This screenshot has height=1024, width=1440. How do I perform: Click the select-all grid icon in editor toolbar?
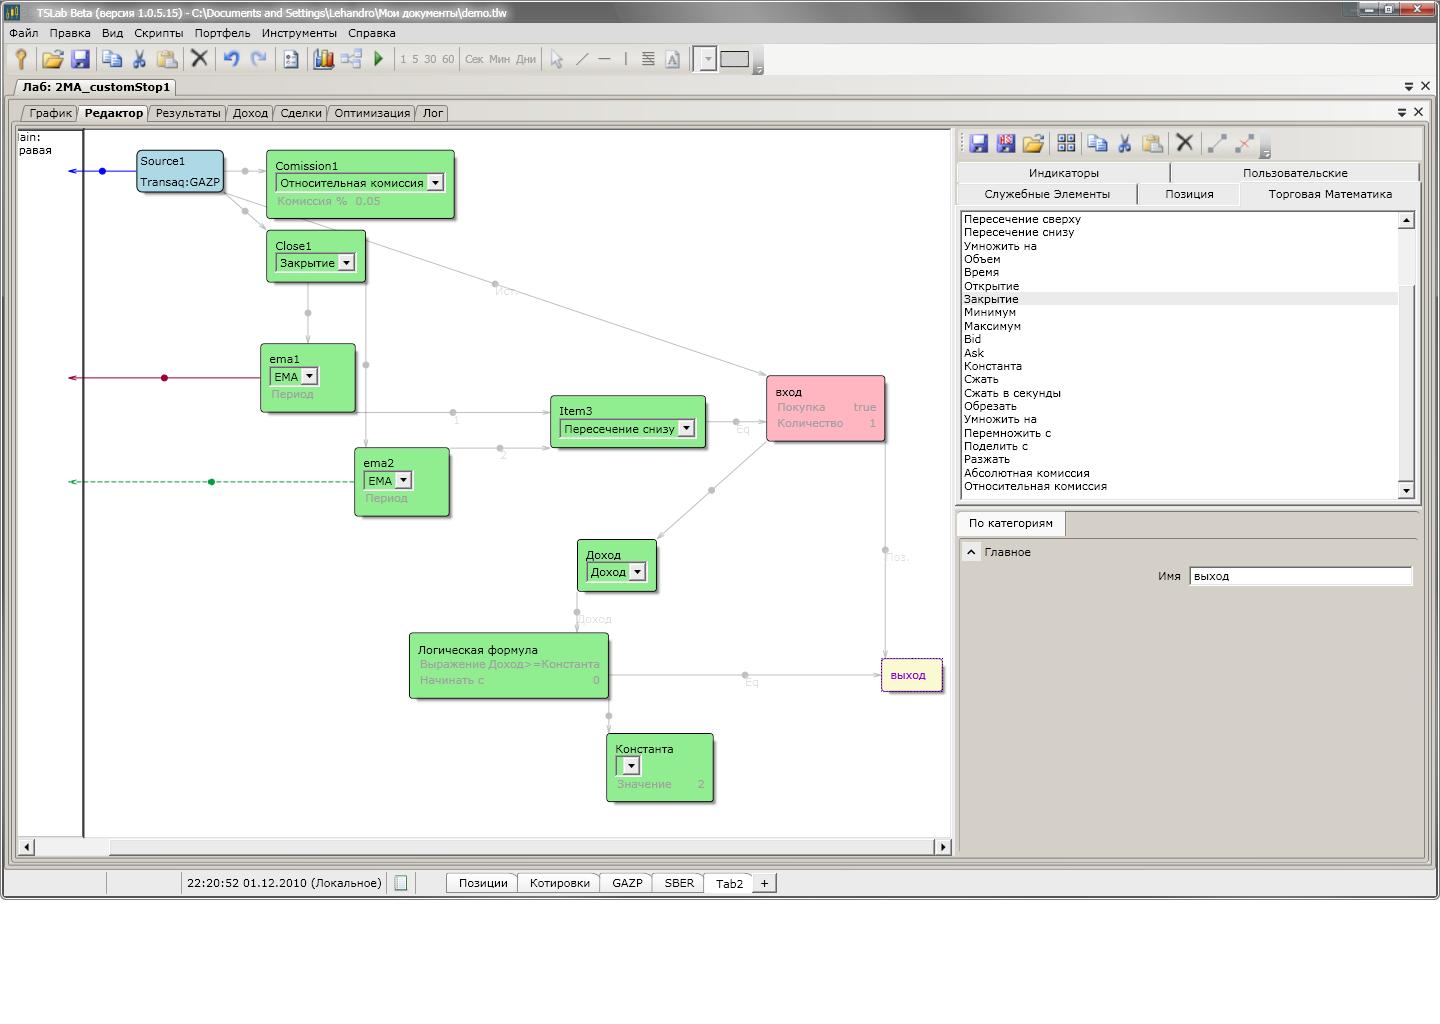[1066, 143]
